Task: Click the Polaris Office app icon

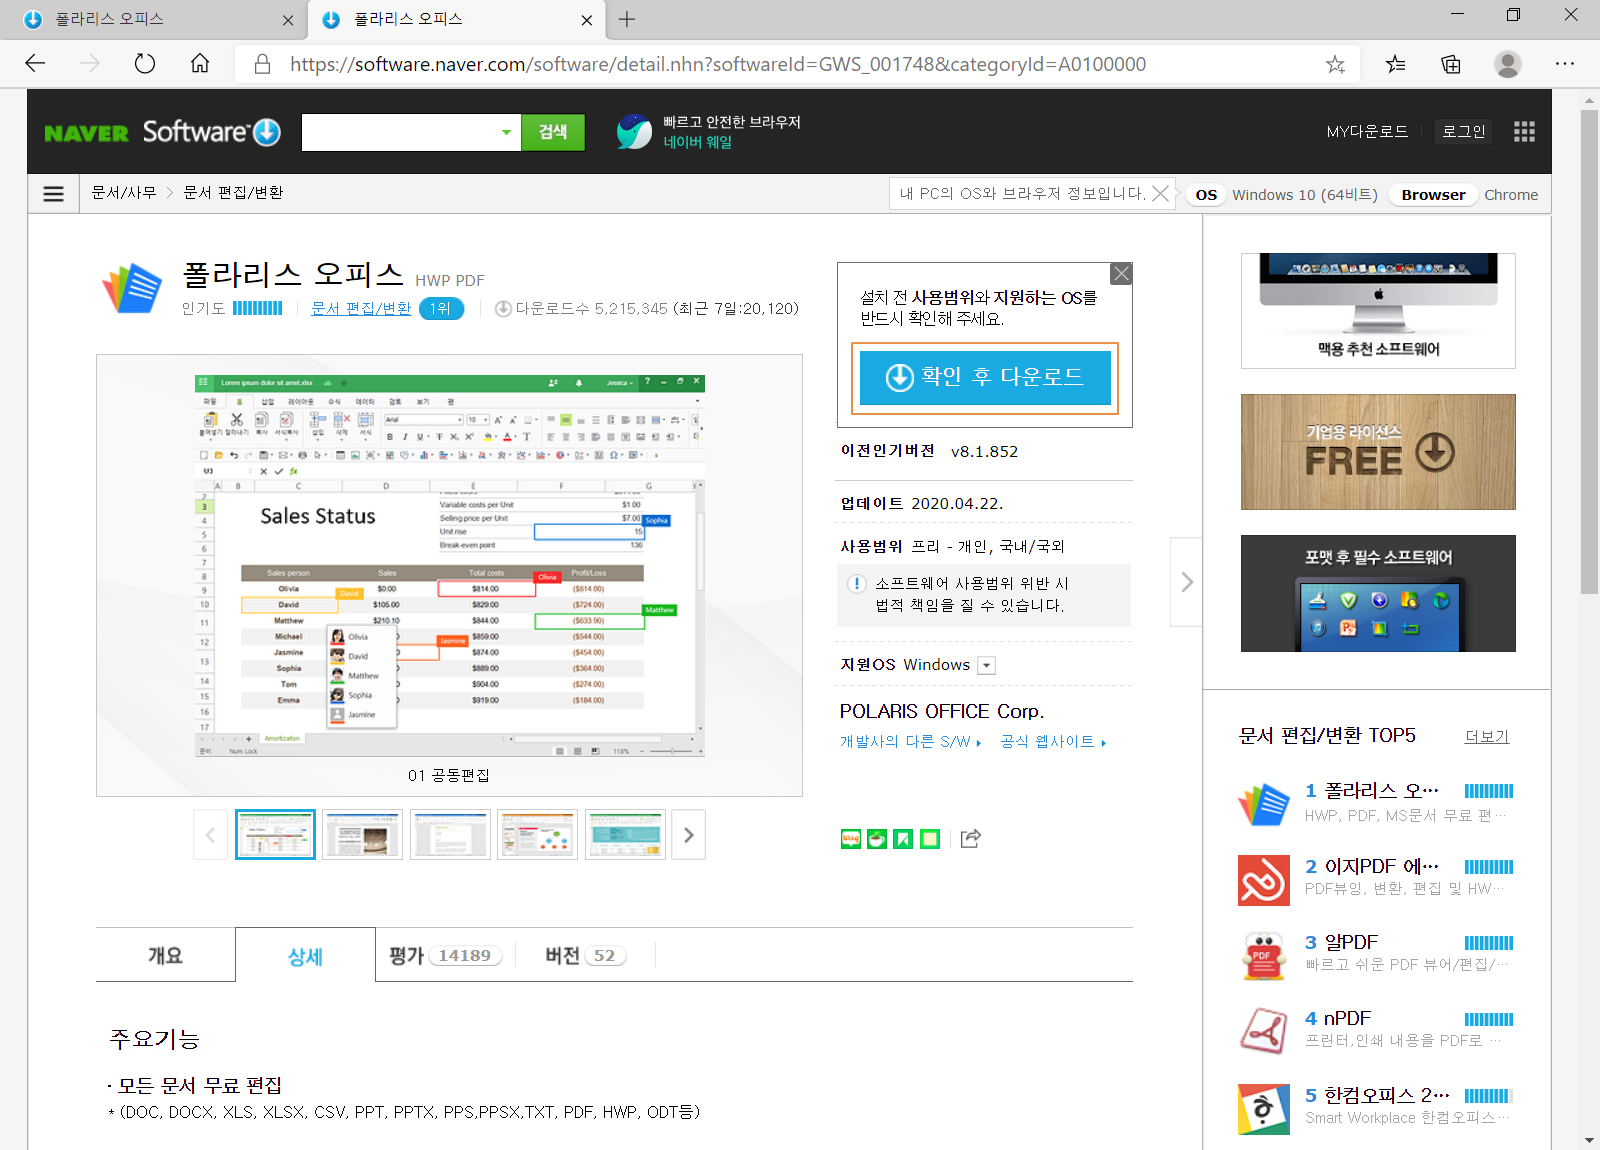Action: 132,288
